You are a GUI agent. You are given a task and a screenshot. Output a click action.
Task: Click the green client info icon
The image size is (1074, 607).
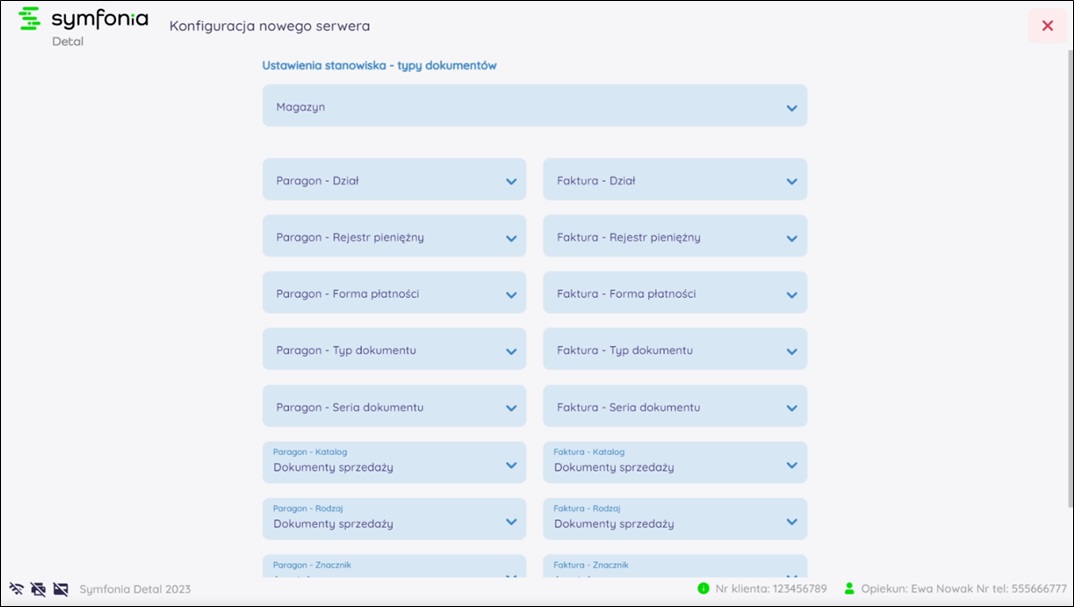click(703, 589)
